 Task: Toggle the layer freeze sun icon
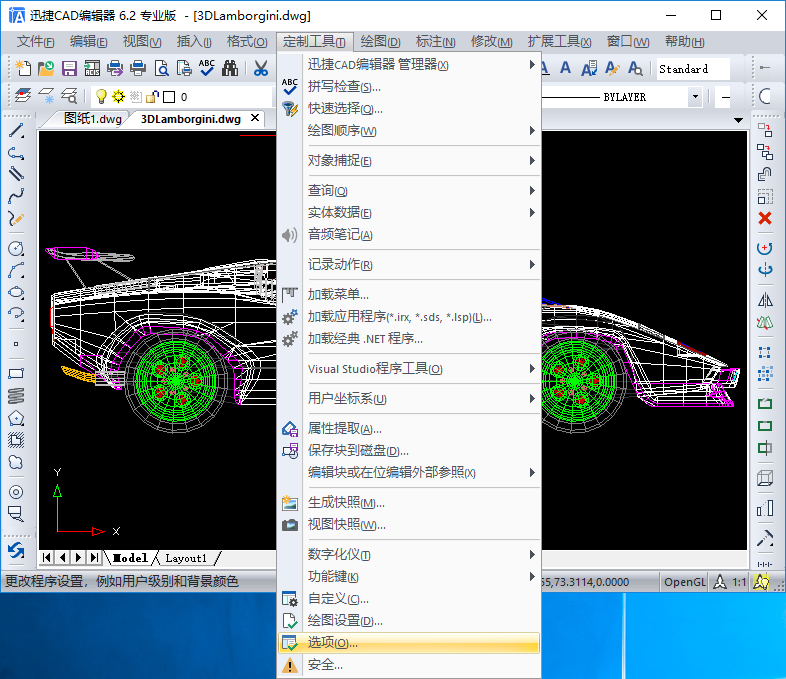tap(118, 96)
